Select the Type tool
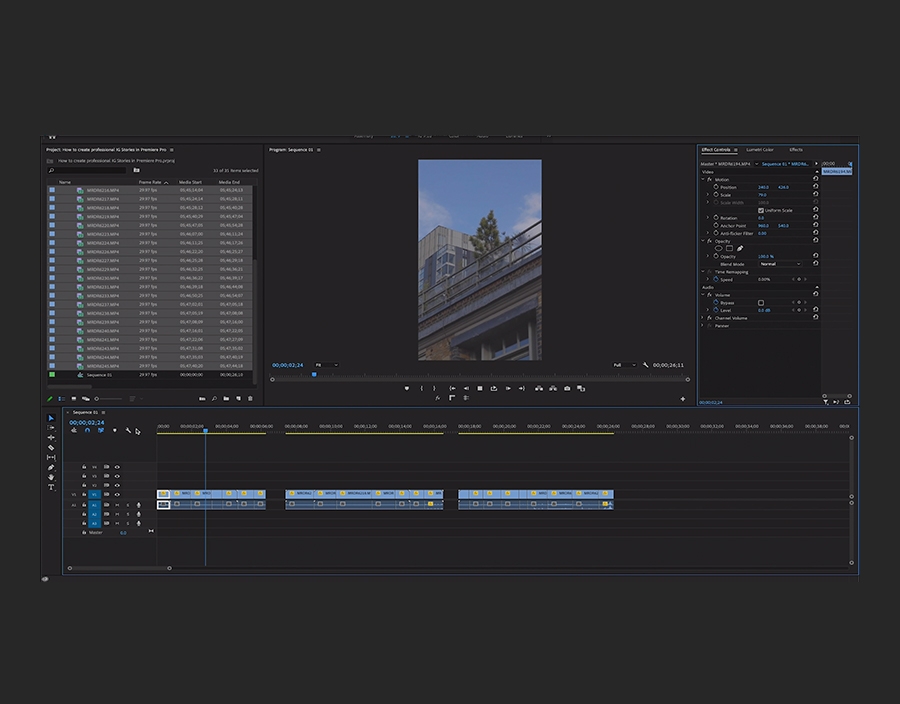900x704 pixels. (51, 487)
